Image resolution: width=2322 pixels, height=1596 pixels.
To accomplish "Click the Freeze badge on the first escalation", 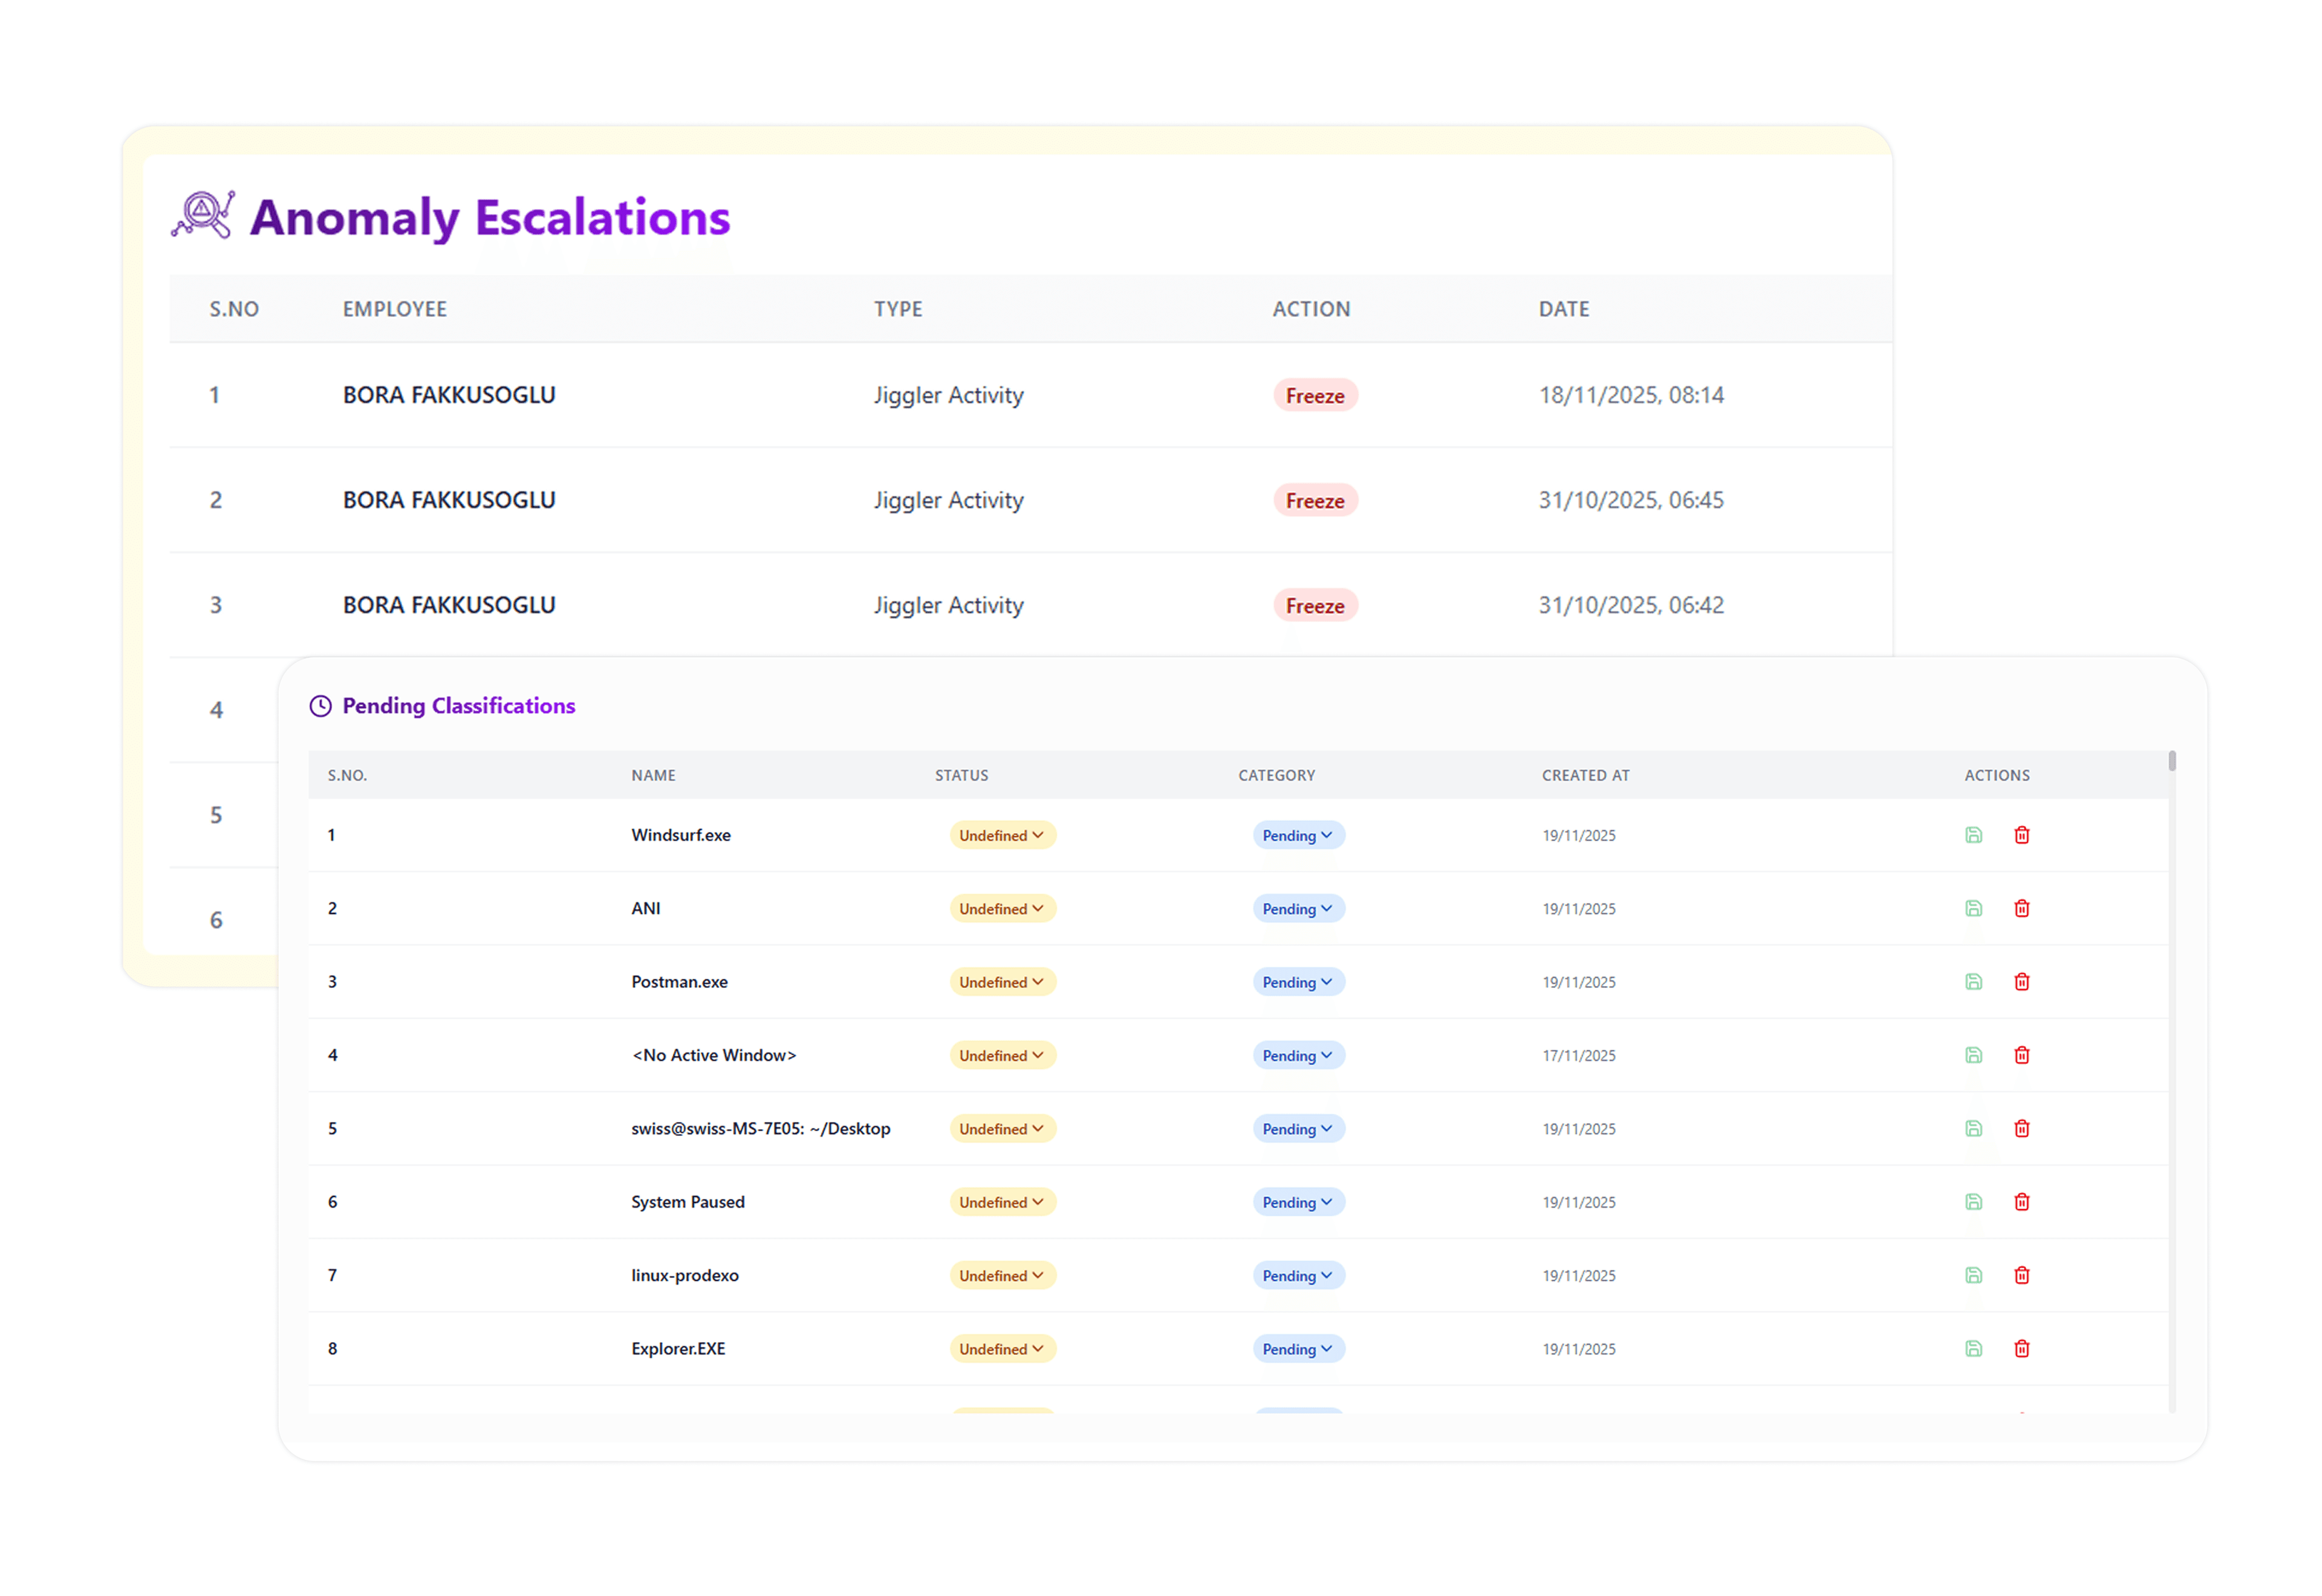I will tap(1315, 395).
